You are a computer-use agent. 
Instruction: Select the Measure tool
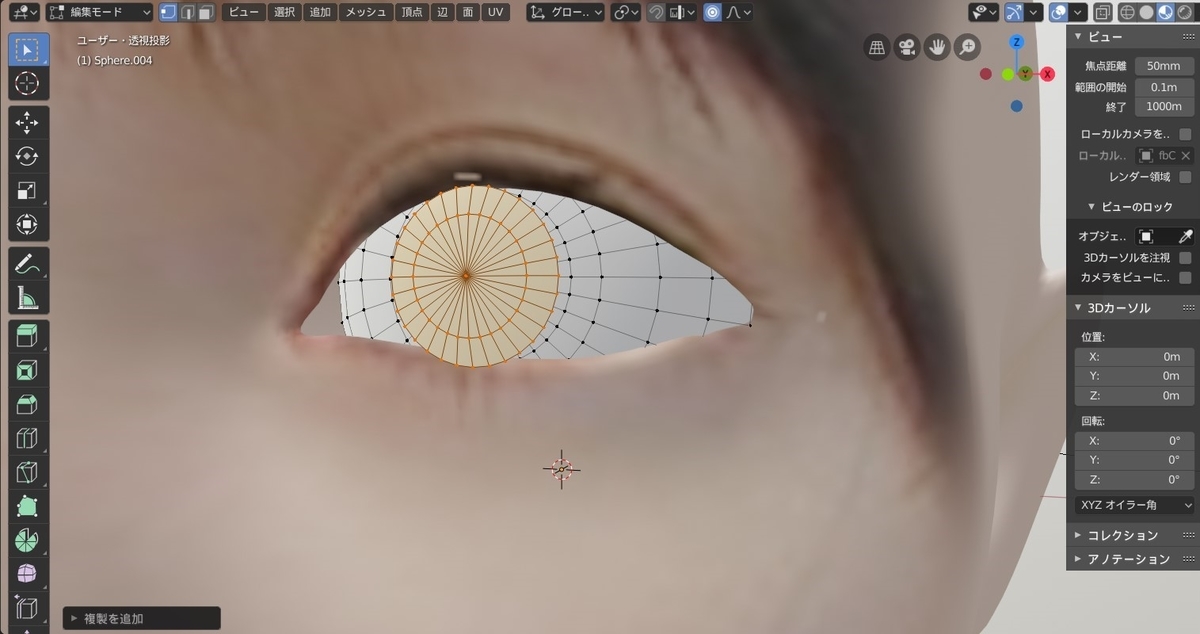click(x=27, y=297)
